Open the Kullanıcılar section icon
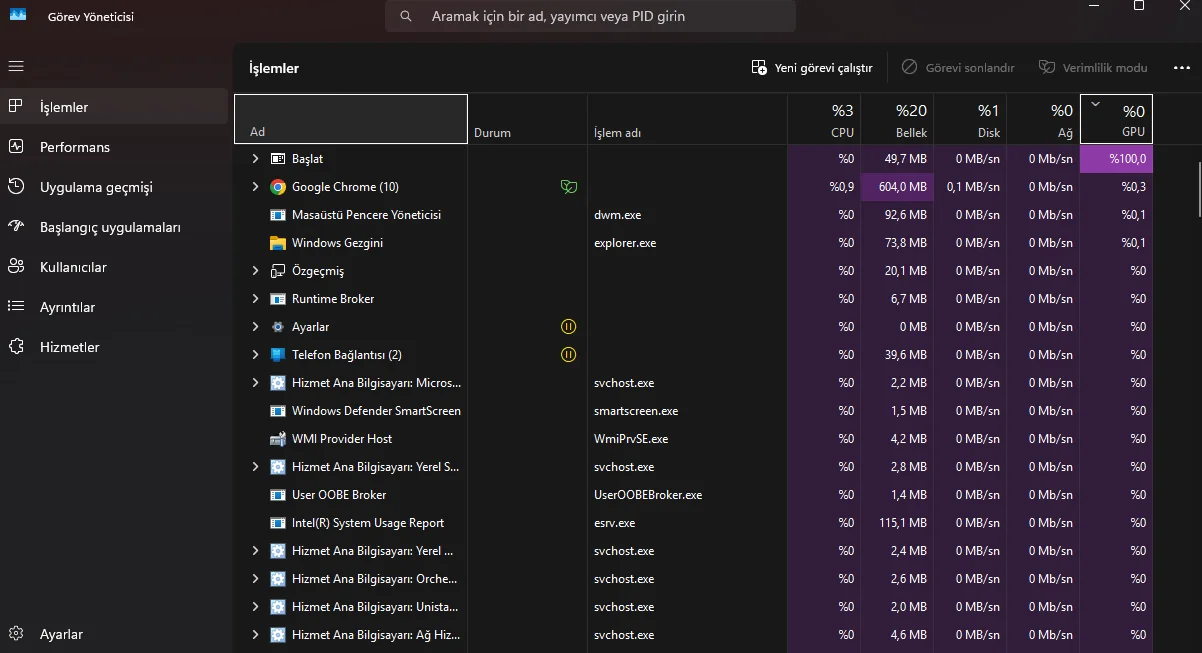The image size is (1202, 653). click(x=16, y=267)
